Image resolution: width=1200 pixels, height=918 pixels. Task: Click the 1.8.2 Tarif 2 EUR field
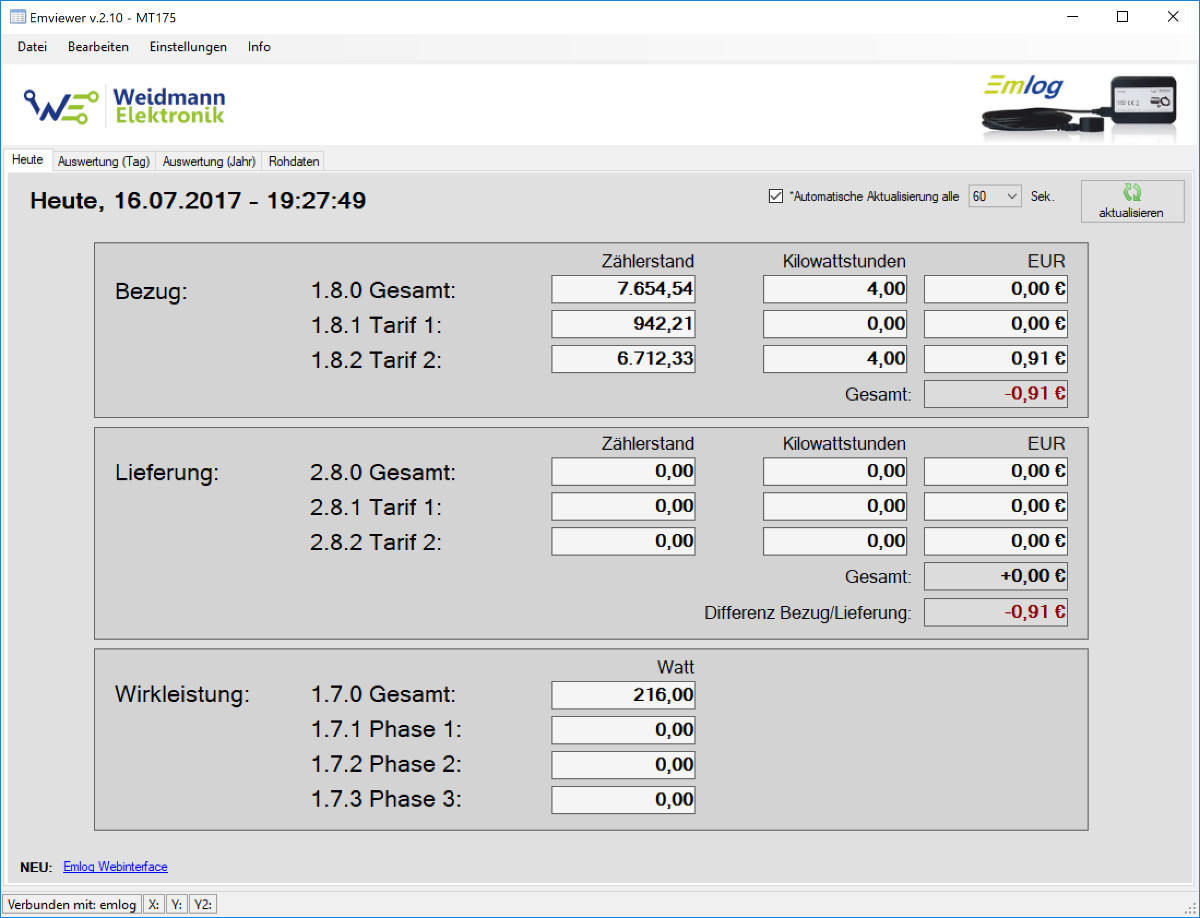995,359
